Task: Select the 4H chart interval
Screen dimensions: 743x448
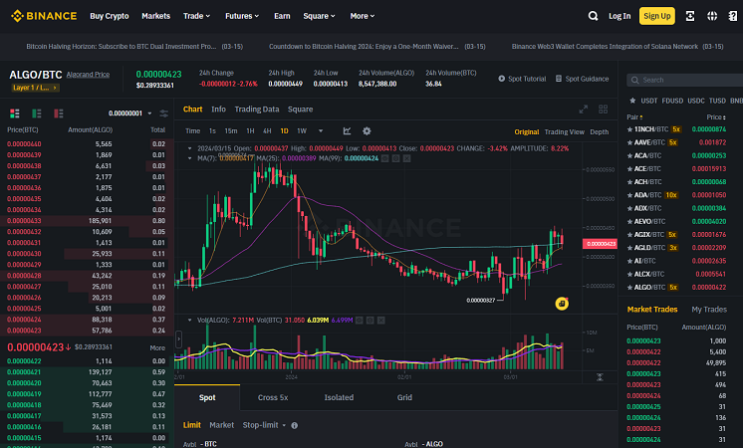Action: (x=267, y=131)
